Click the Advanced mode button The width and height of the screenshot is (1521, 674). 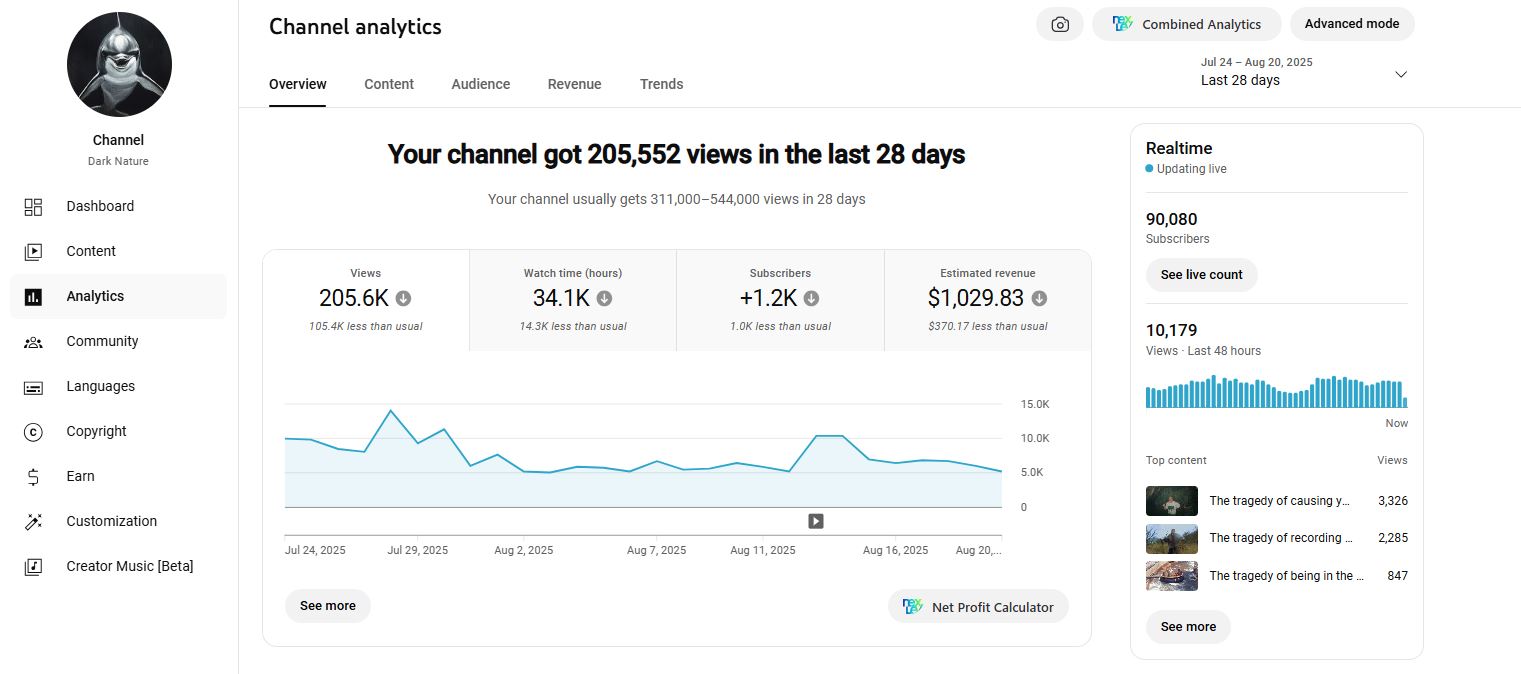(1352, 24)
